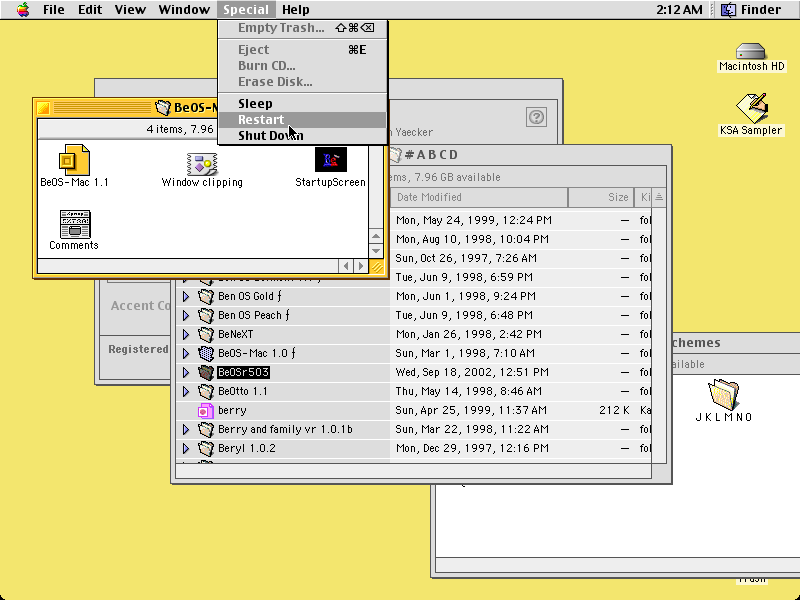The height and width of the screenshot is (600, 800).
Task: Click the Ben OS Peach folder icon
Action: 206,315
